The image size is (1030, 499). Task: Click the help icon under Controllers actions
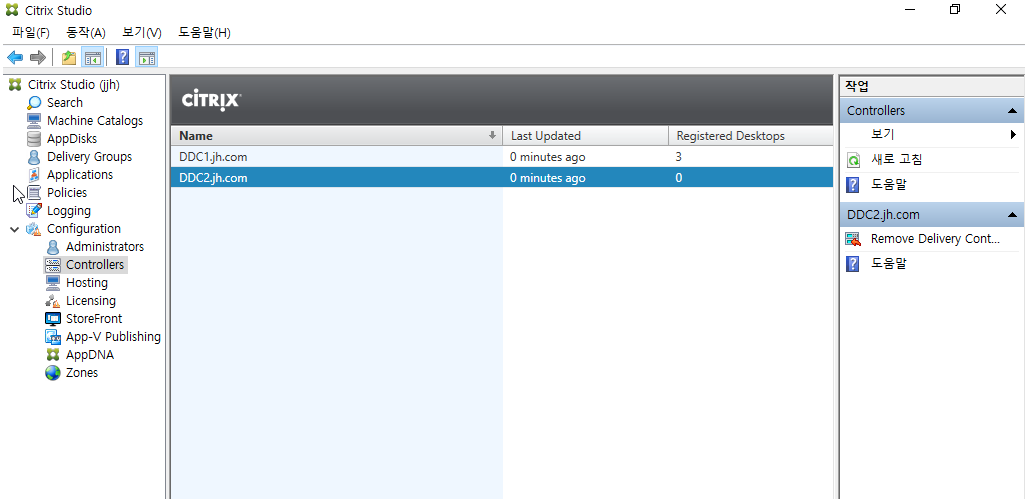click(x=853, y=185)
